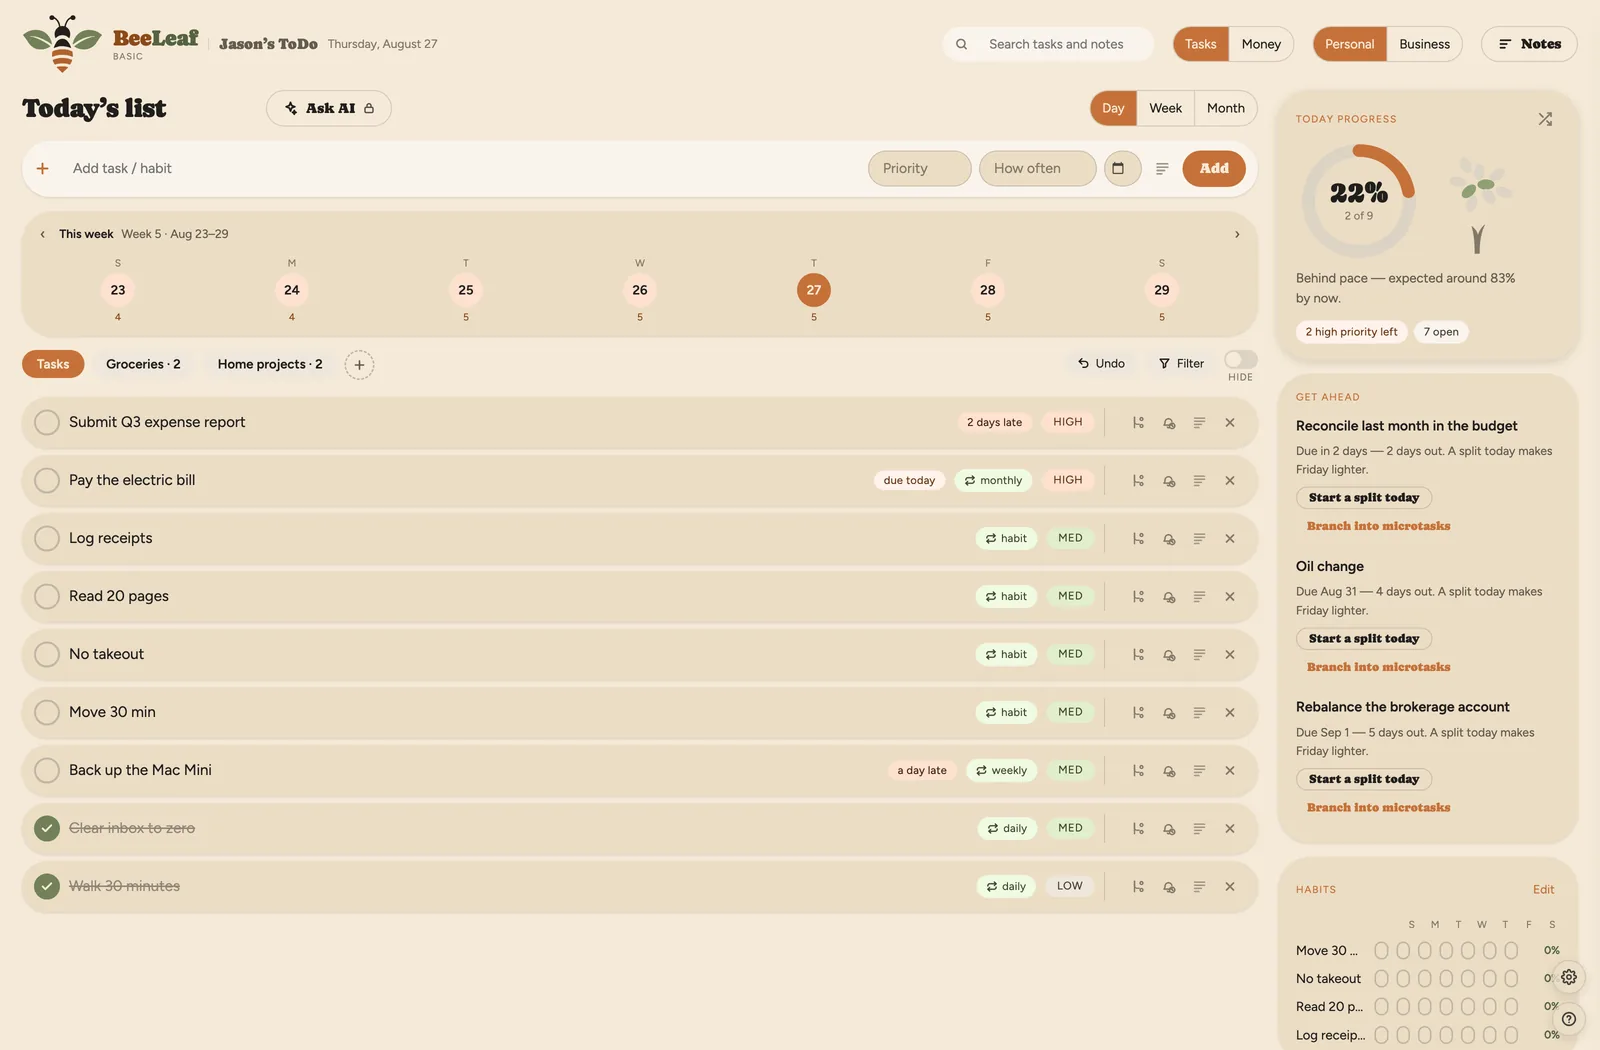This screenshot has height=1050, width=1600.
Task: Open the calendar date picker in add-task bar
Action: coord(1122,169)
